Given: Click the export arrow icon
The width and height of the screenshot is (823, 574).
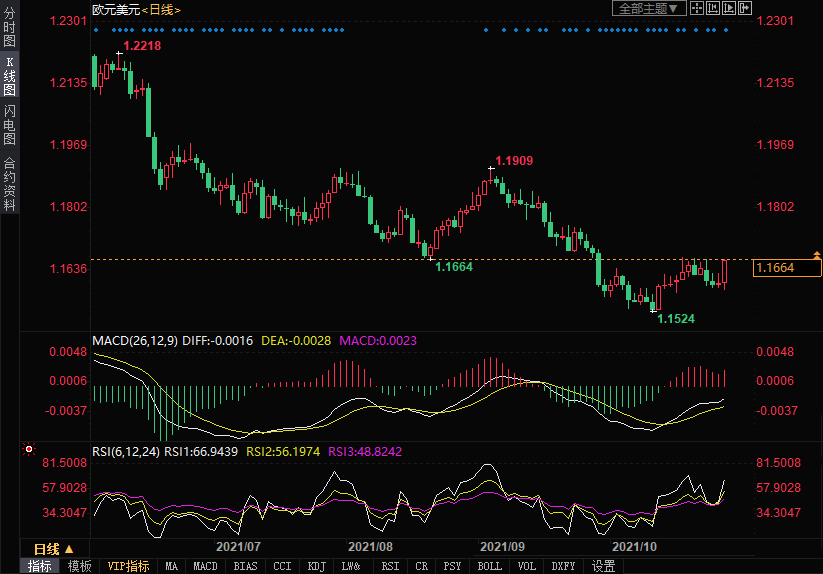Looking at the screenshot, I should click(x=744, y=8).
